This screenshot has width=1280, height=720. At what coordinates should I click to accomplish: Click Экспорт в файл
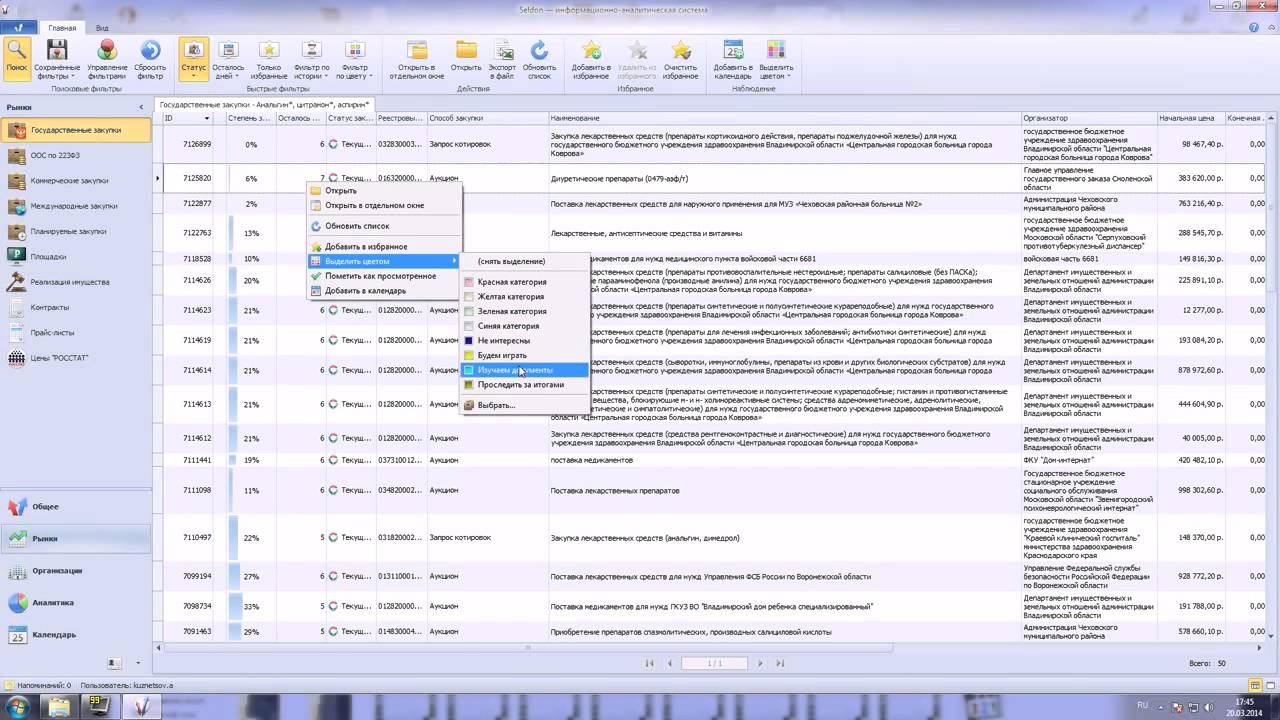coord(502,59)
